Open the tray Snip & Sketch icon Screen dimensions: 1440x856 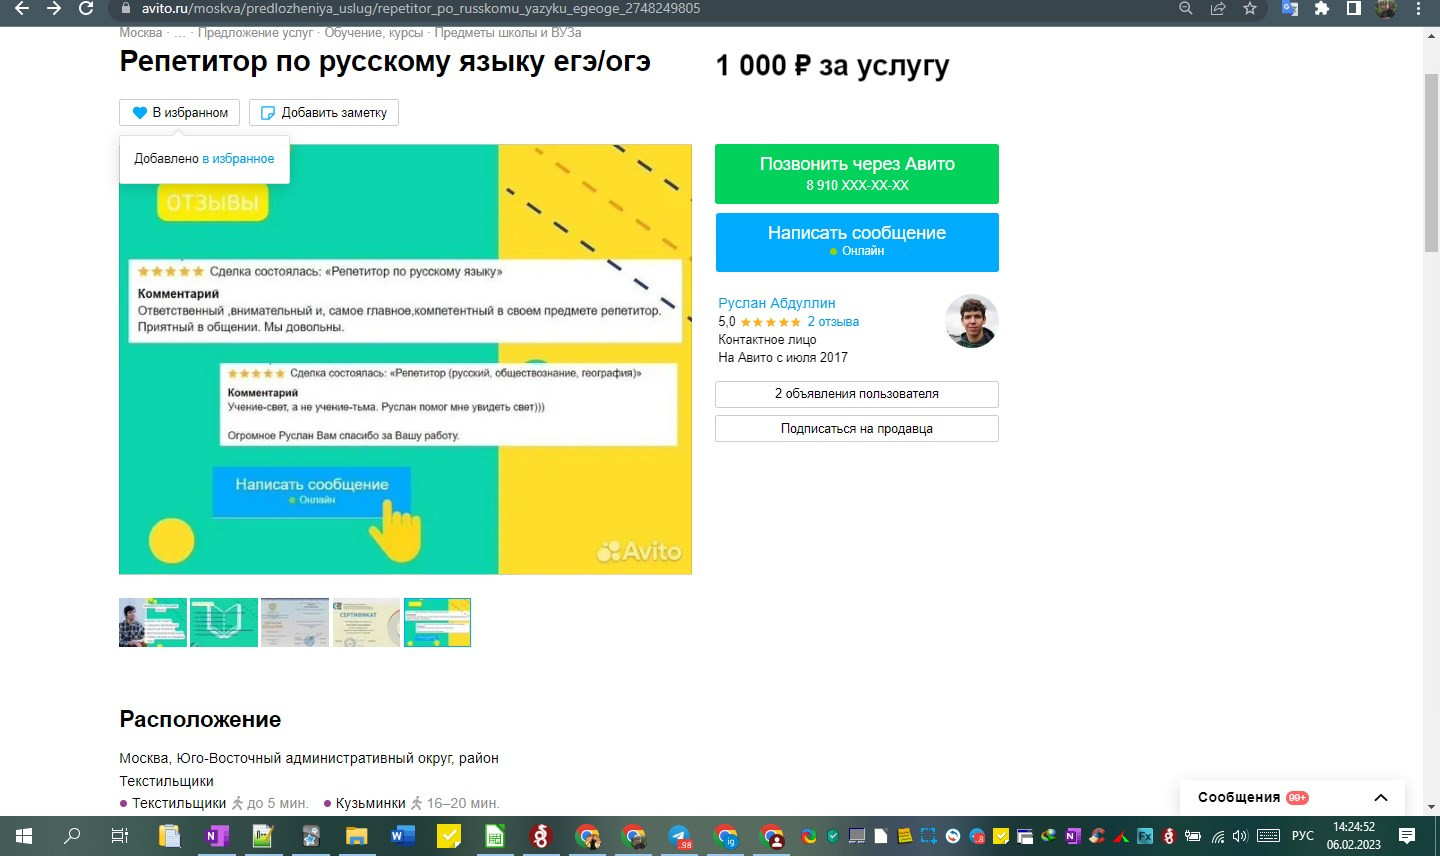(x=929, y=836)
